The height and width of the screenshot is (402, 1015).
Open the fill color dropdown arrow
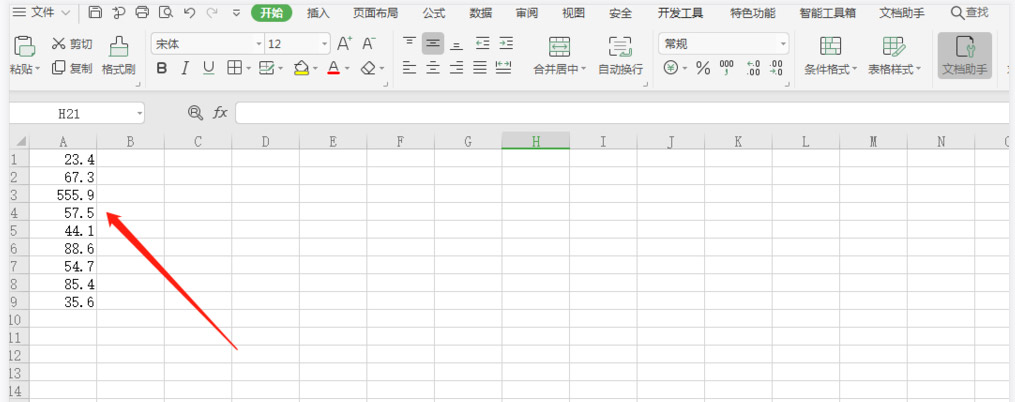pos(315,68)
